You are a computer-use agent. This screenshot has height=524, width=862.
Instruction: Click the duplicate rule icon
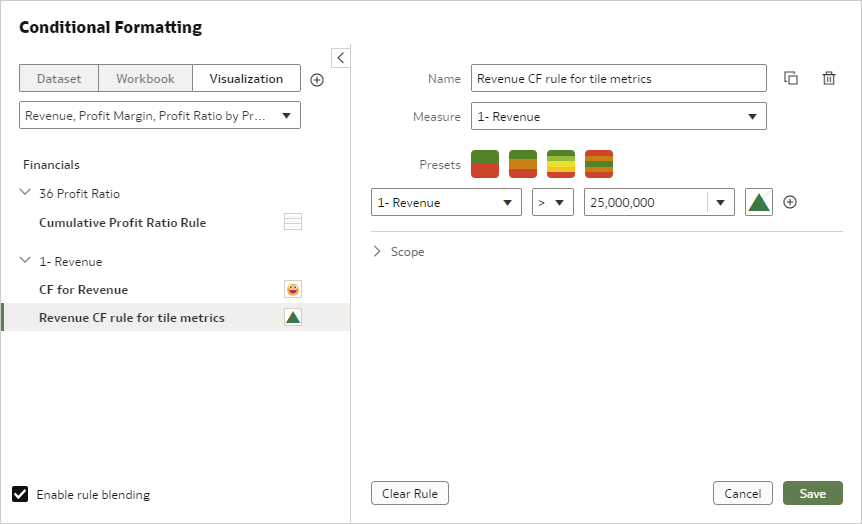791,78
